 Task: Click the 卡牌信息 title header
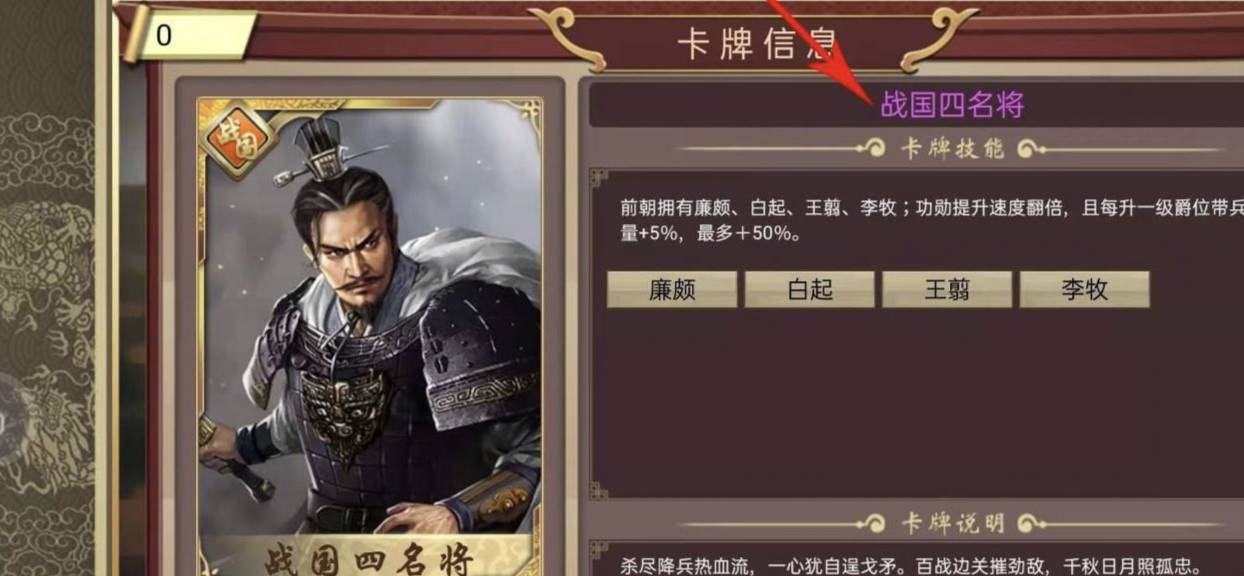(x=757, y=43)
